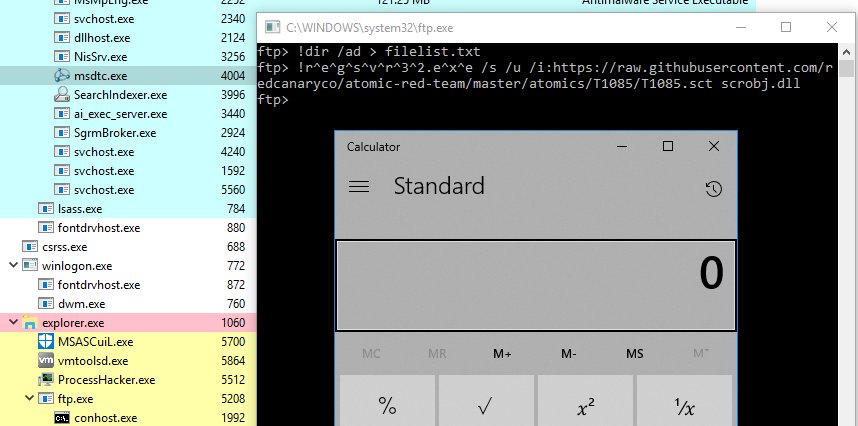Click the M- memory subtract button
Screen dimensions: 858x426
coord(569,354)
